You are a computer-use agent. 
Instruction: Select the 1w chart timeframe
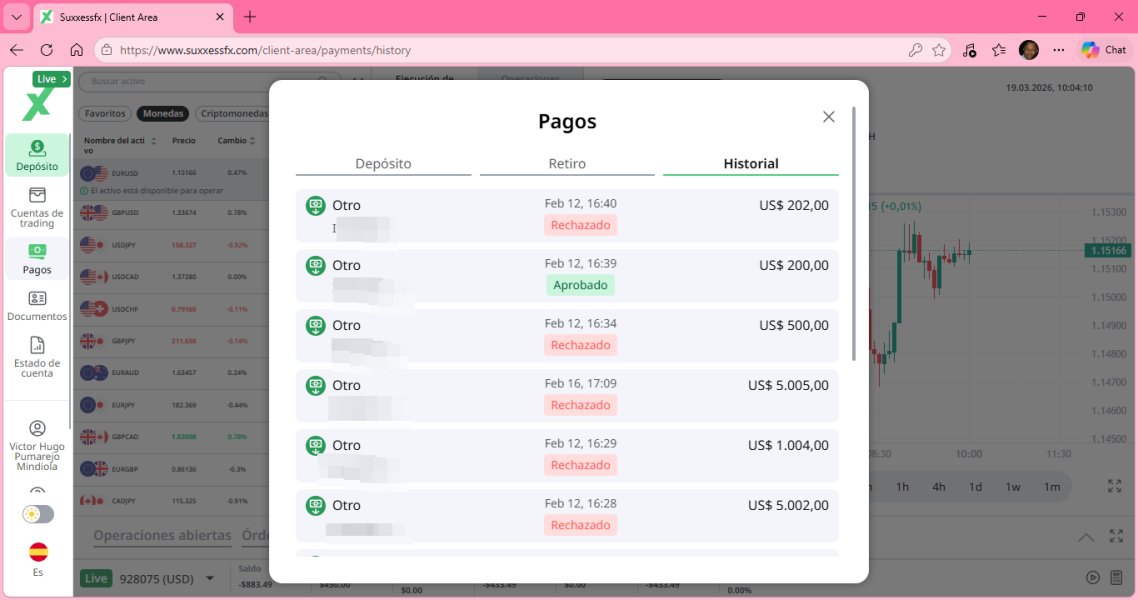pos(1013,487)
